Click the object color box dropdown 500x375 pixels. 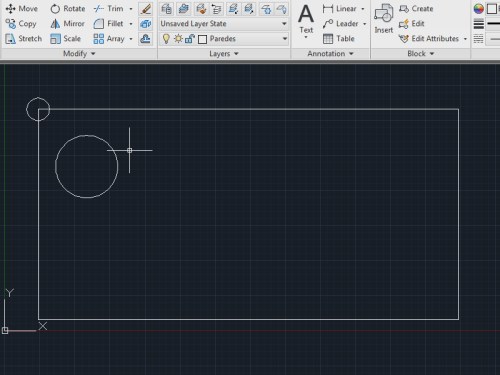click(x=493, y=9)
